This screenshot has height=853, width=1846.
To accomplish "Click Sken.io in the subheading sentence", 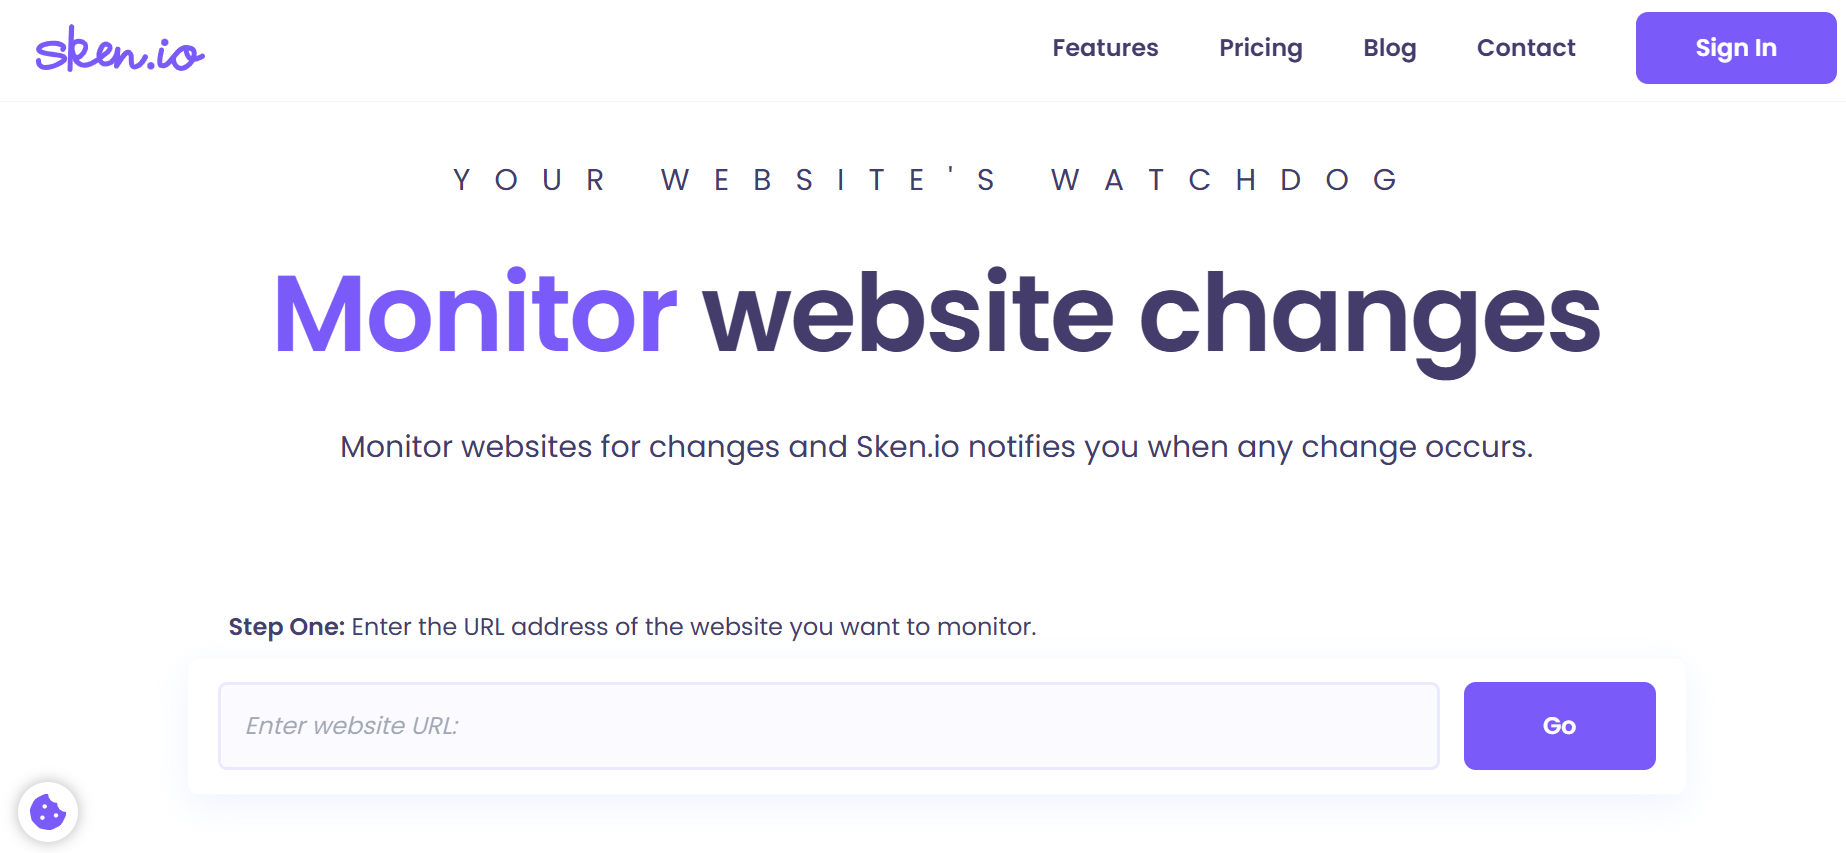I will tap(907, 446).
